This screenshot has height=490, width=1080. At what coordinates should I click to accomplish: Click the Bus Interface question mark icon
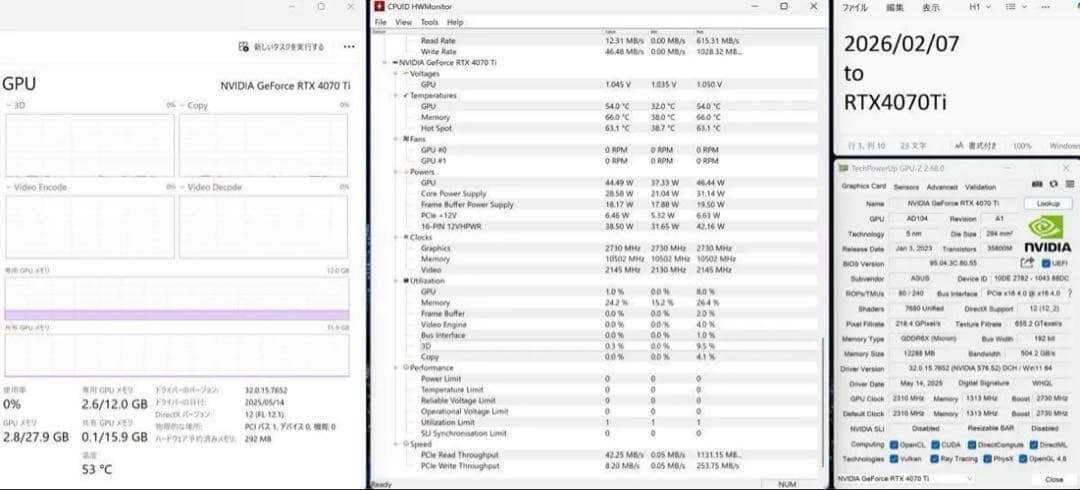pyautogui.click(x=1070, y=294)
